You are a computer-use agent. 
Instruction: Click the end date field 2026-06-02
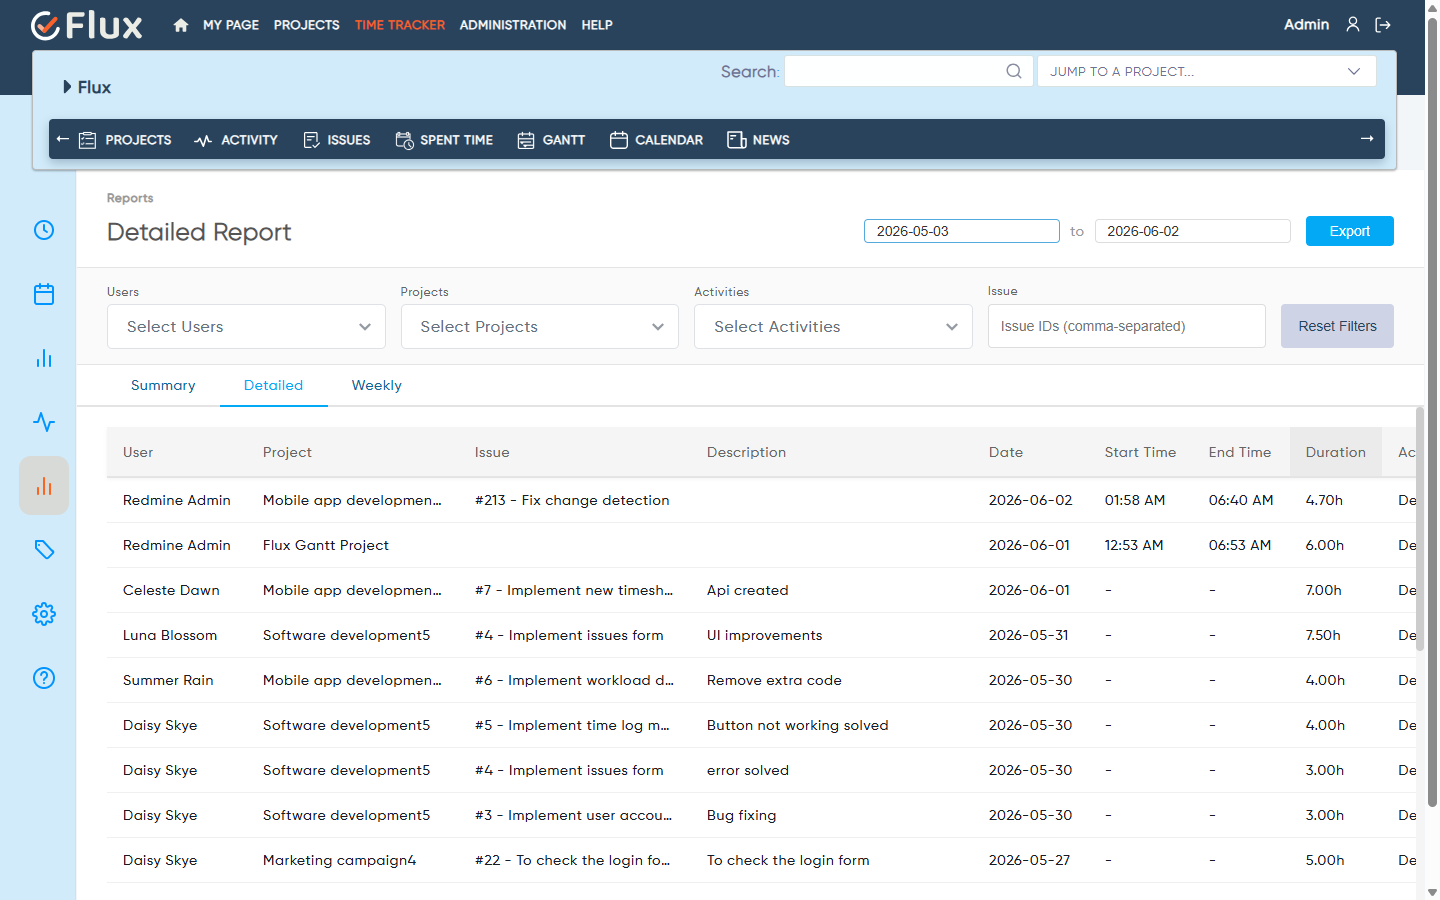1193,231
